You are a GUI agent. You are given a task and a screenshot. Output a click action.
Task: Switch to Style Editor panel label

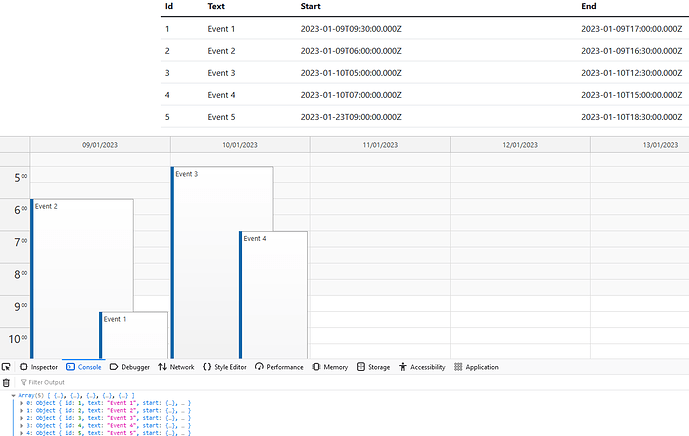(x=230, y=367)
